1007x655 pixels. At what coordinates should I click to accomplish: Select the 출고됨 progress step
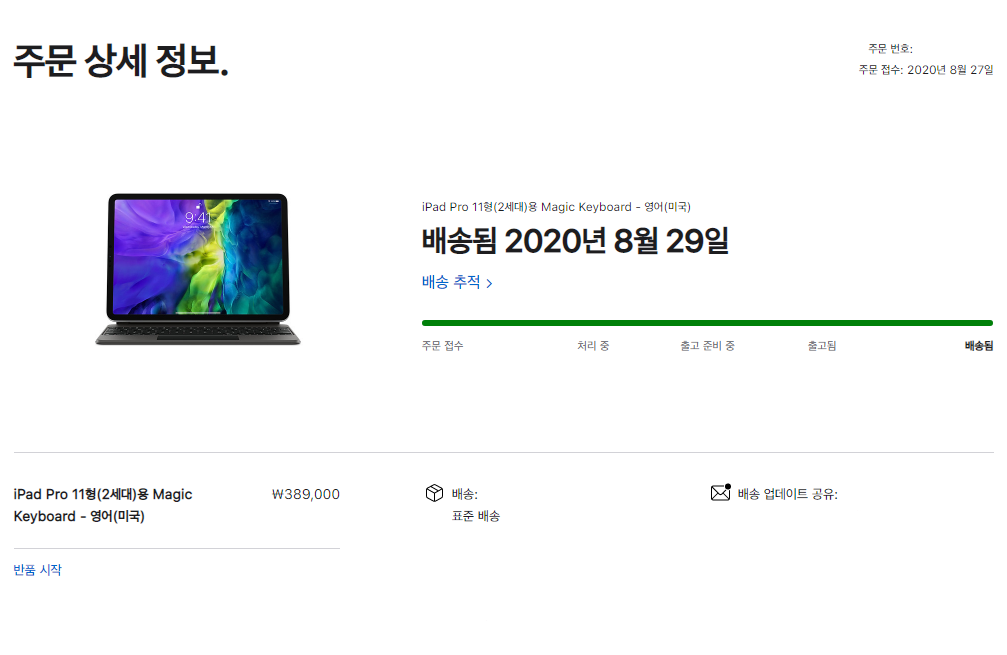click(821, 345)
